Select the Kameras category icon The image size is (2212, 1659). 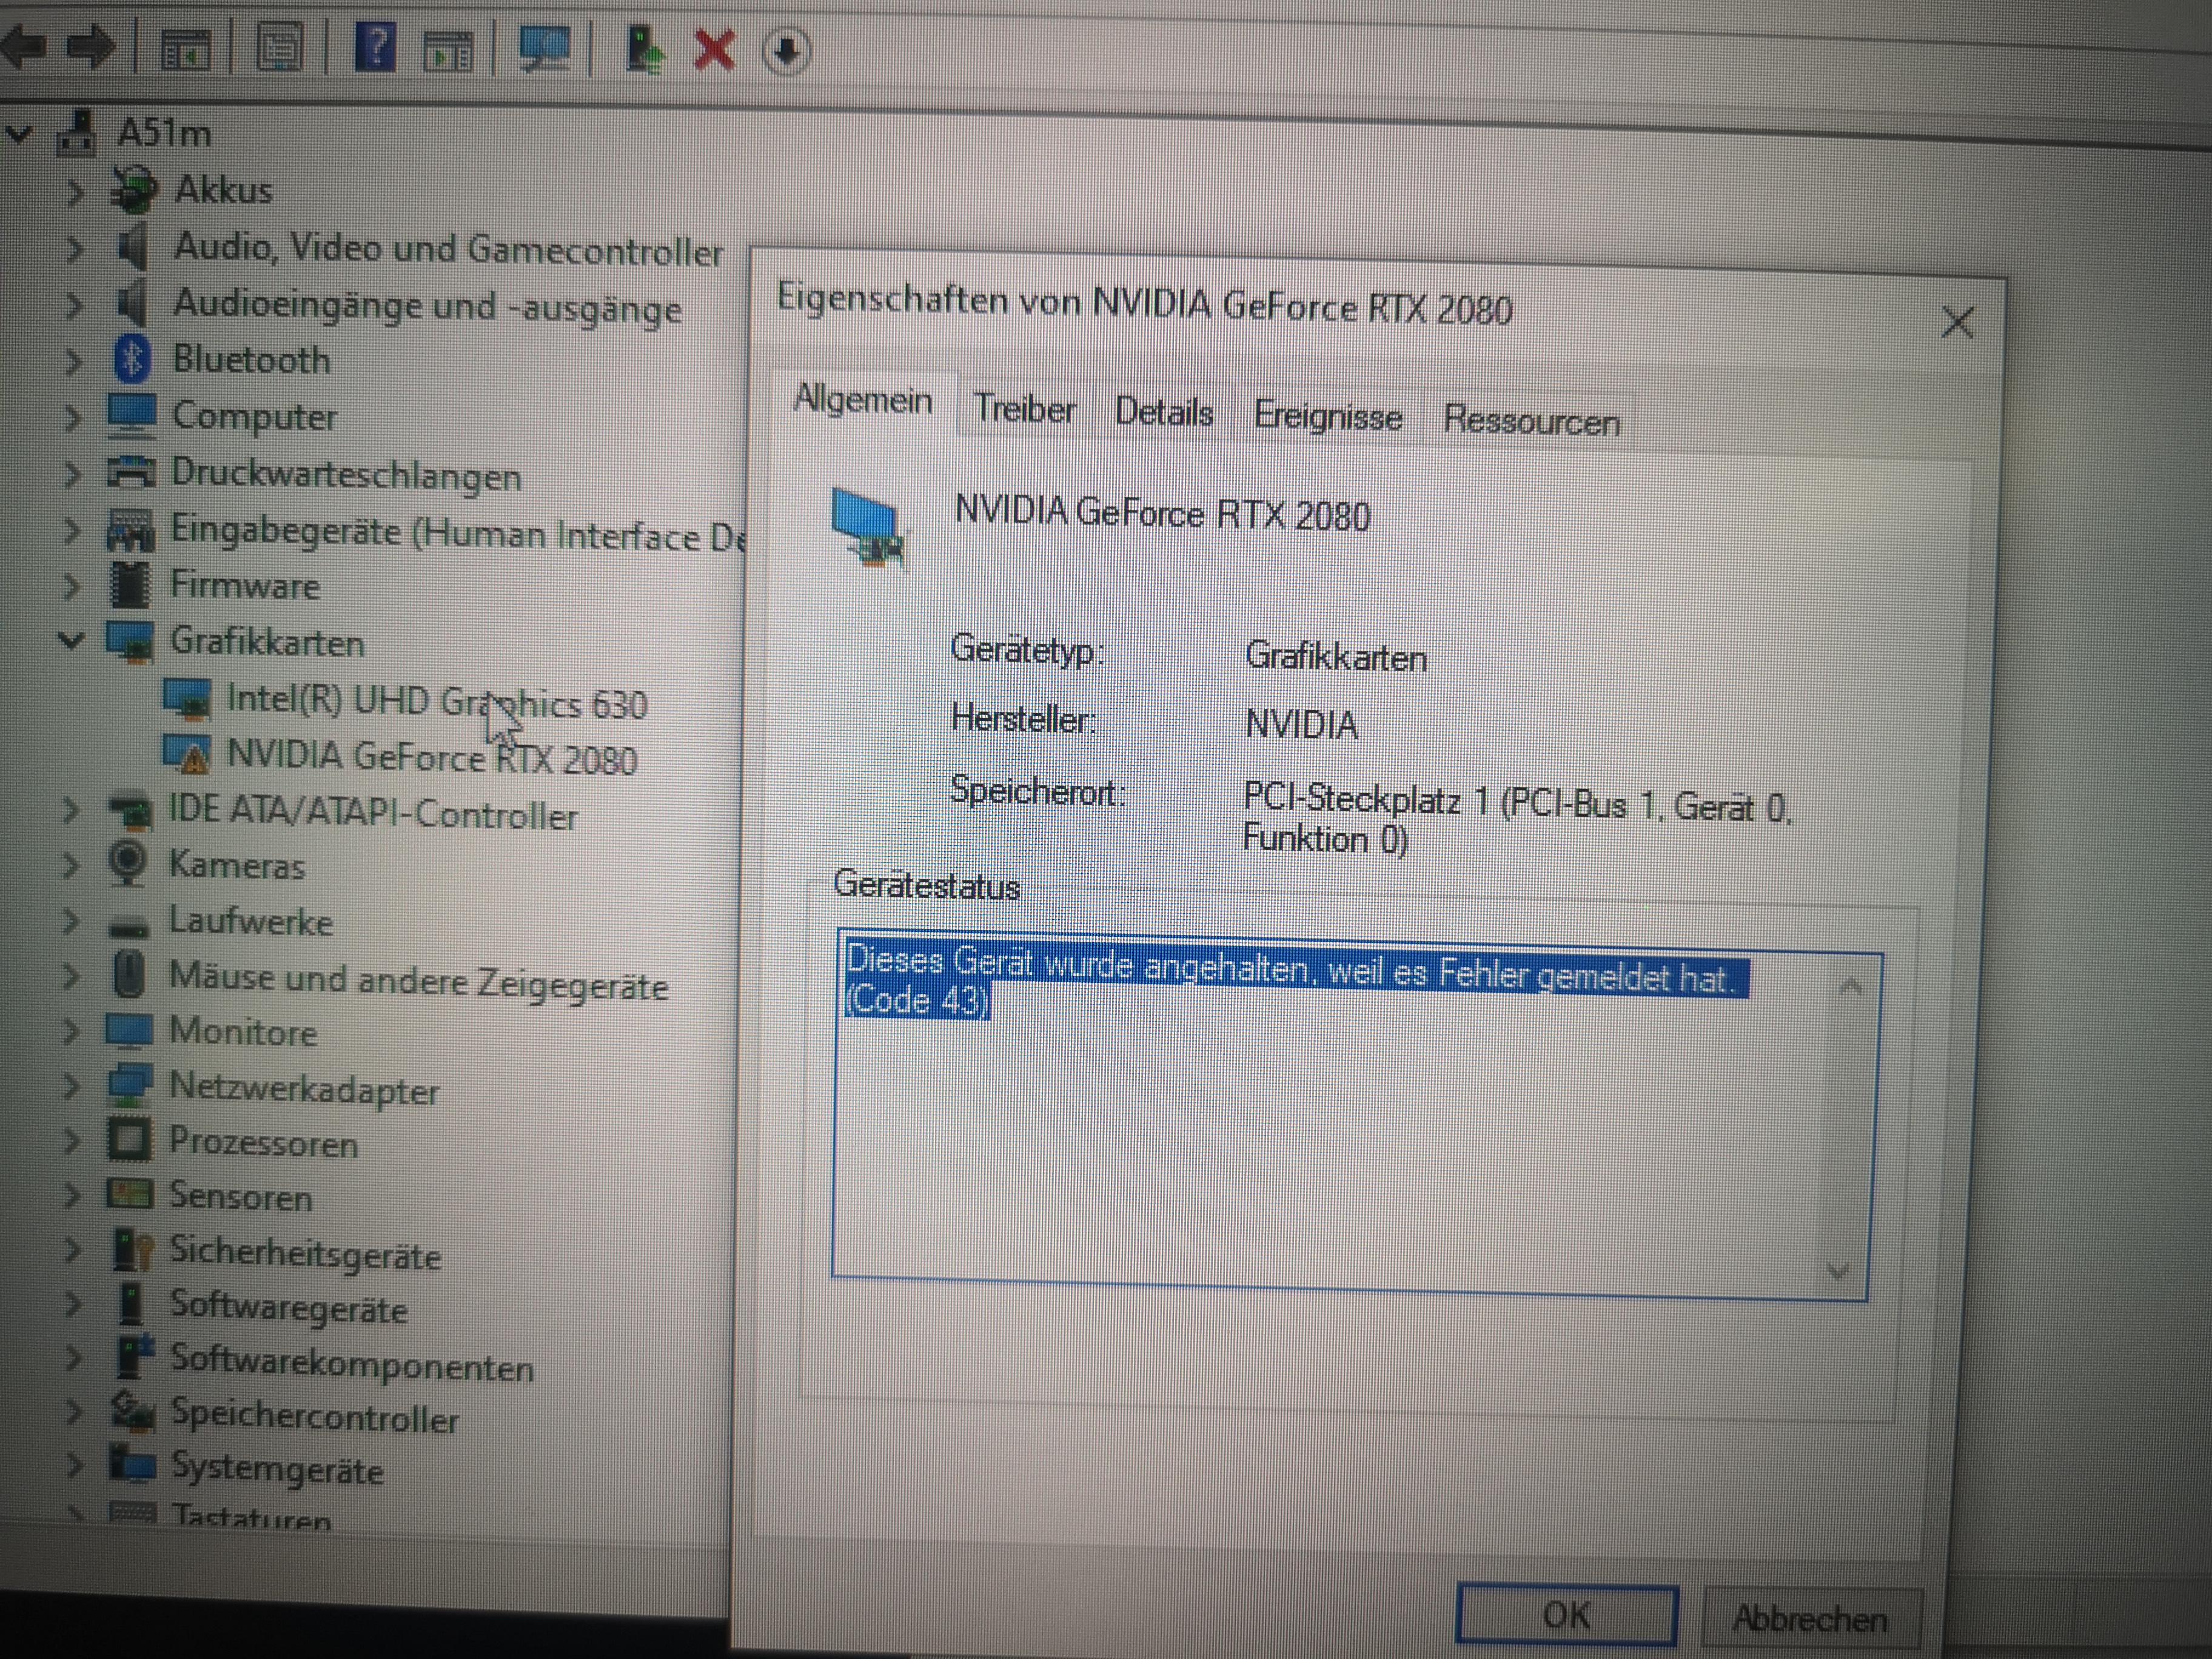pyautogui.click(x=128, y=863)
